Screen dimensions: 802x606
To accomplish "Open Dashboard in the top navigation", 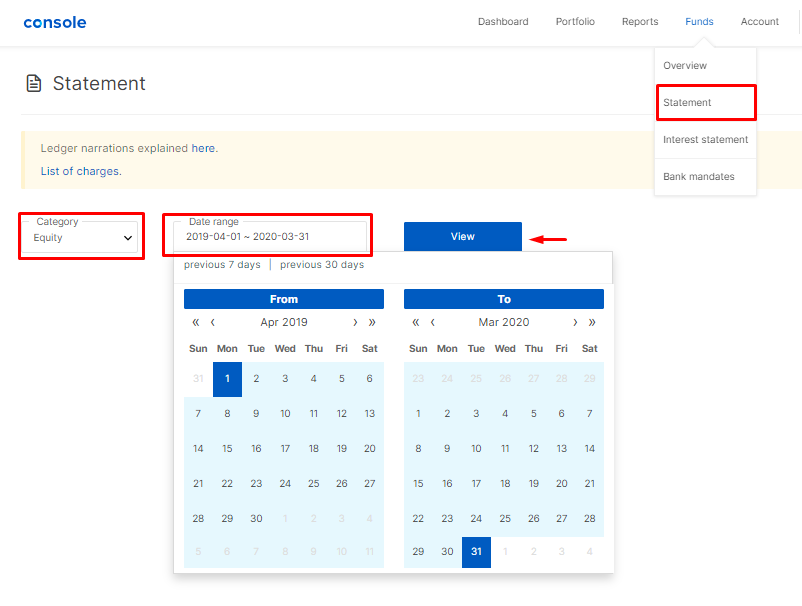I will (x=503, y=21).
